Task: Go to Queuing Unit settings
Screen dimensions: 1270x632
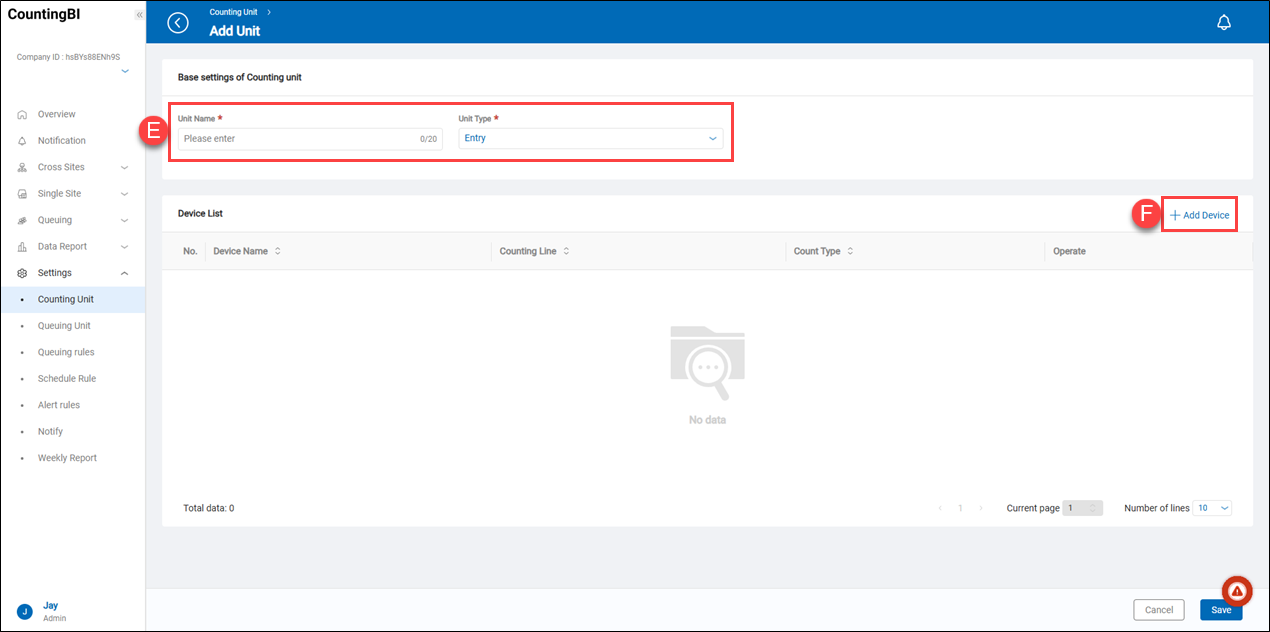Action: 64,326
